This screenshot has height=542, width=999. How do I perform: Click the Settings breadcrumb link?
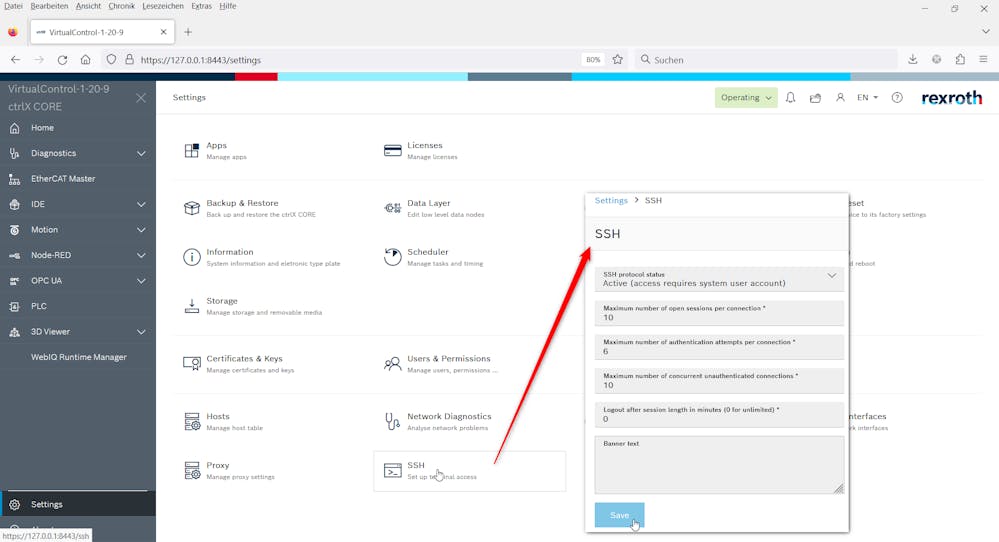pos(611,200)
